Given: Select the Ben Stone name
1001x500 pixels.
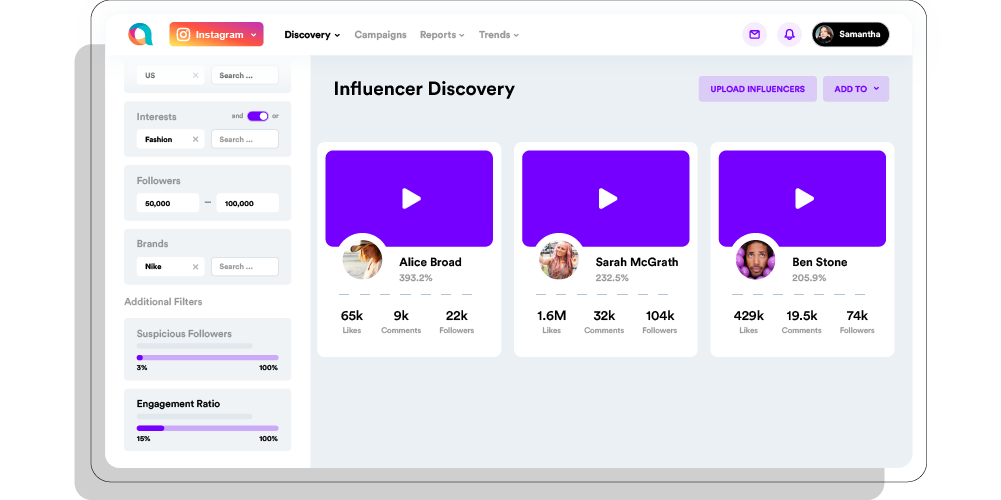Looking at the screenshot, I should point(820,262).
